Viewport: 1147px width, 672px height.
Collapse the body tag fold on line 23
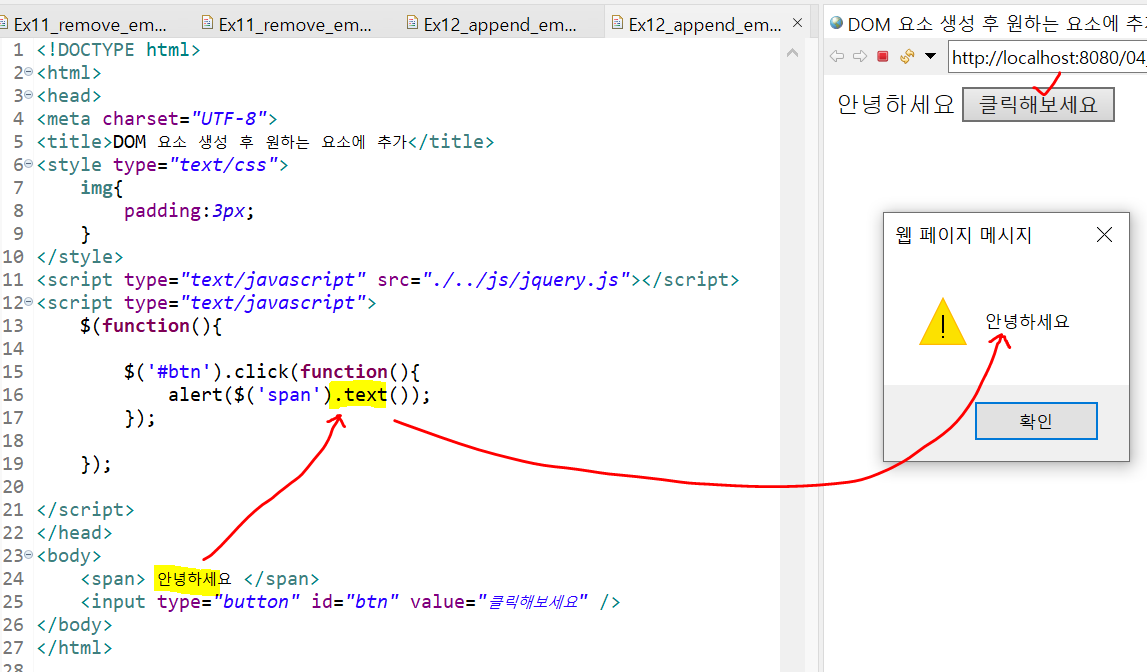click(29, 554)
